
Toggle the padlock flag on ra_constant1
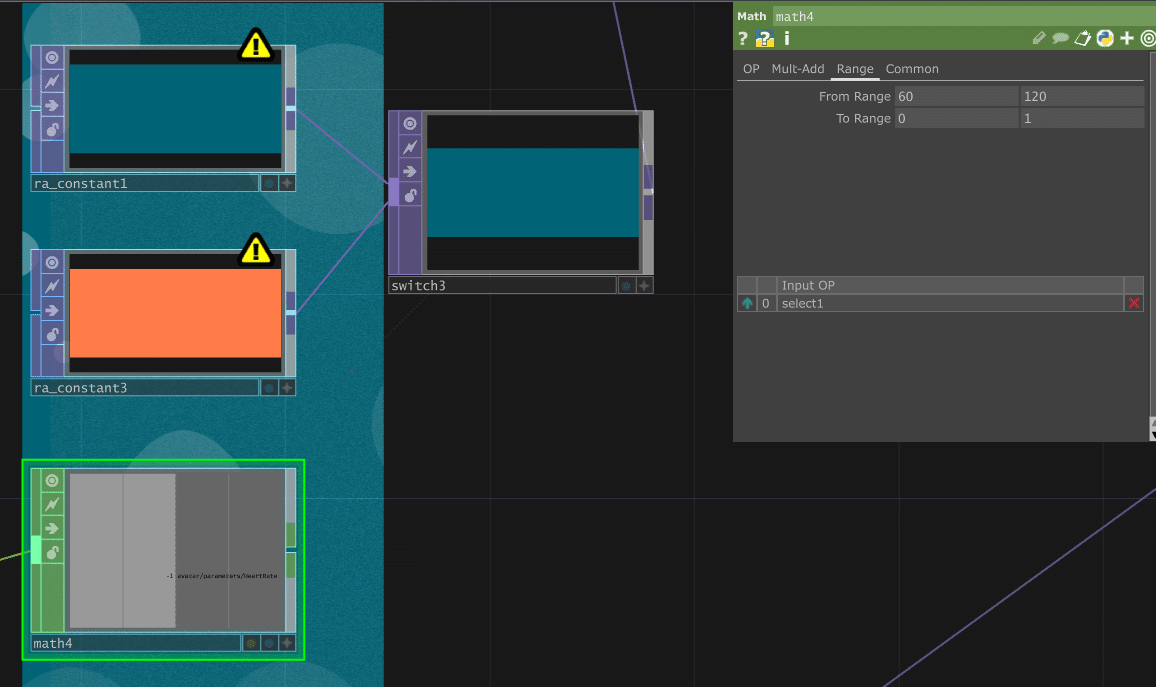(x=52, y=130)
